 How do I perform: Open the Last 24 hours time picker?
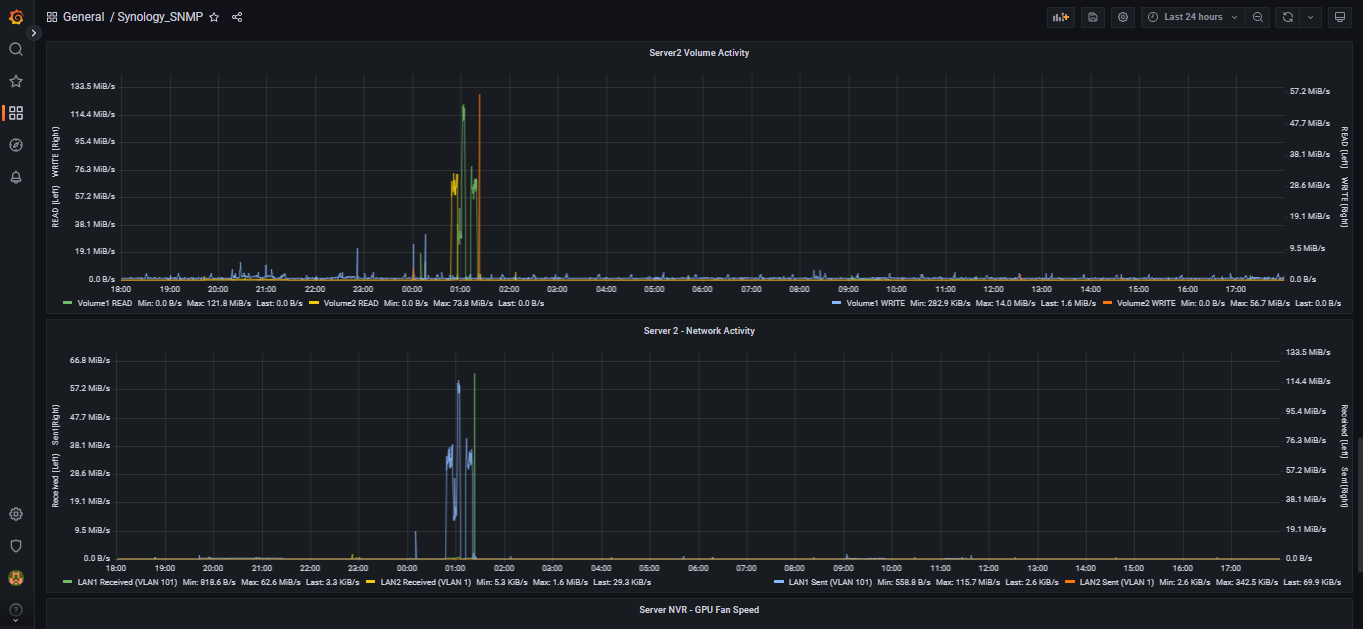(x=1192, y=17)
